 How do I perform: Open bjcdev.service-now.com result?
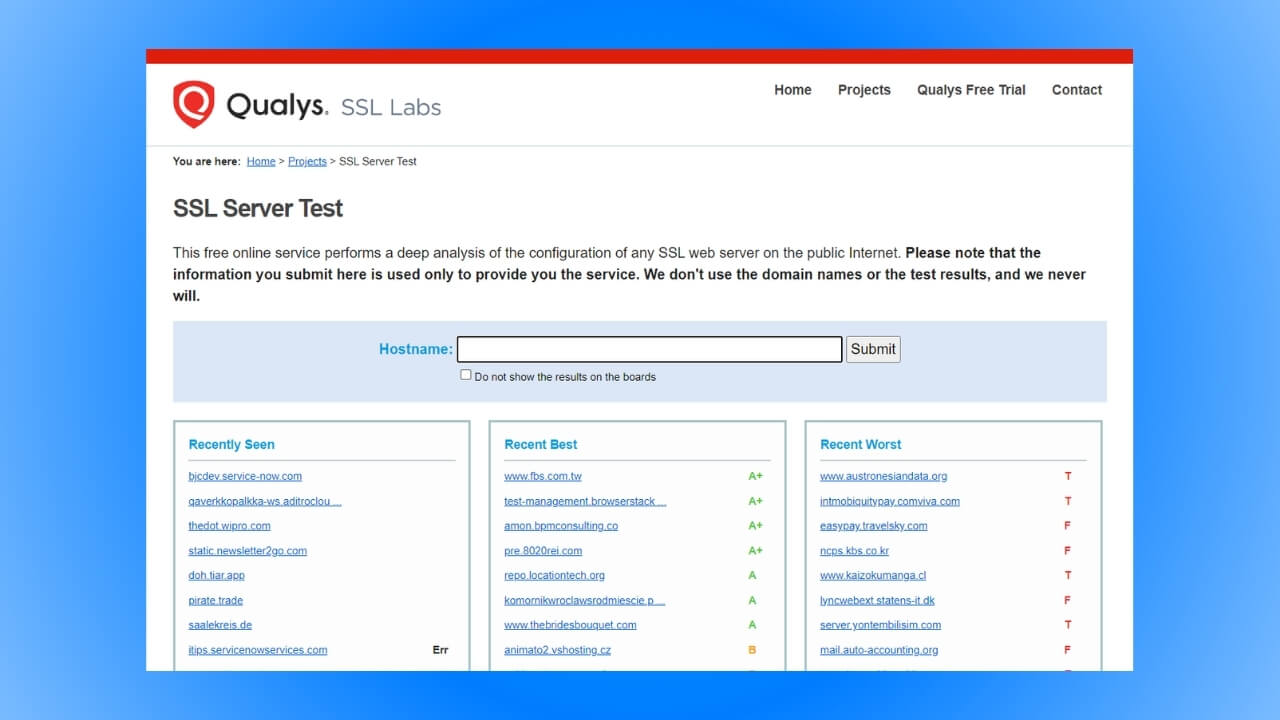click(x=245, y=476)
